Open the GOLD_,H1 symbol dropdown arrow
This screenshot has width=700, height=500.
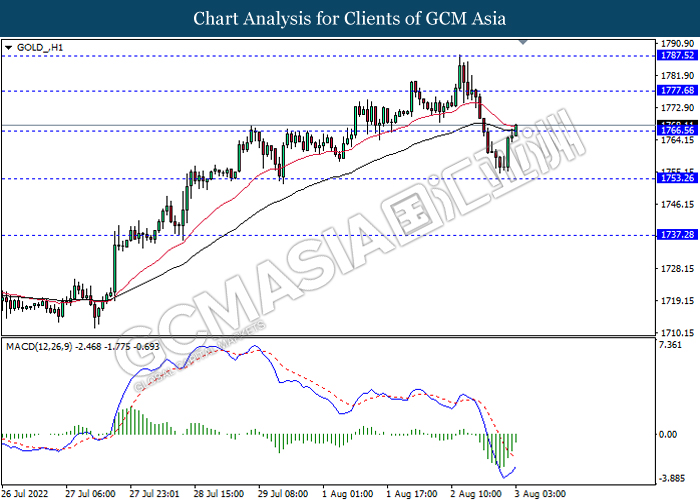[x=8, y=47]
